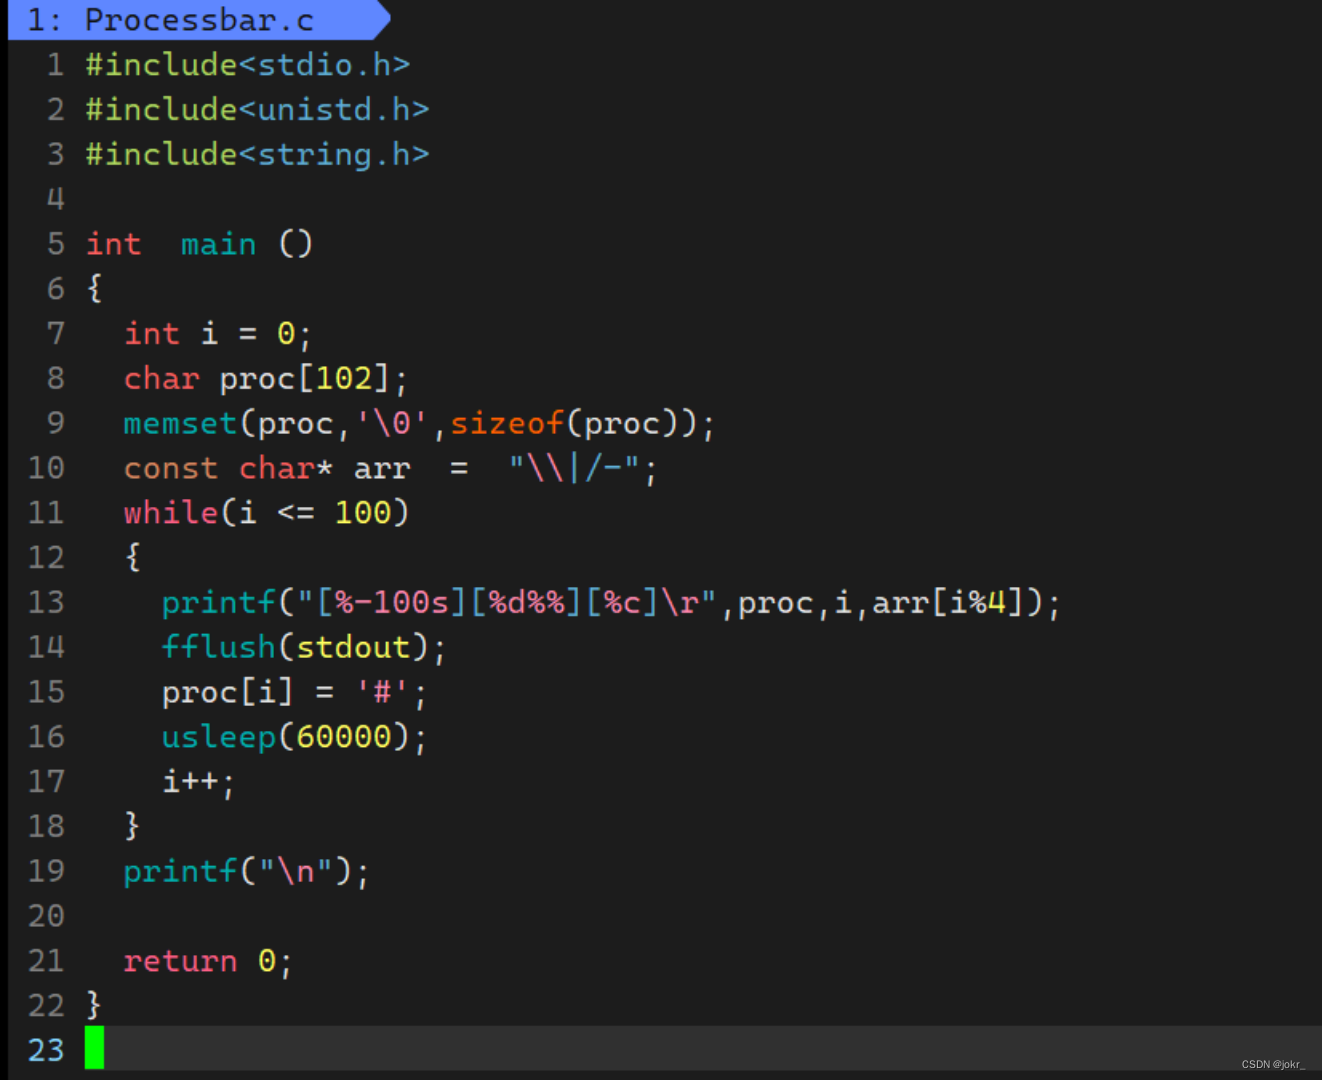
Task: Click the usleep(60000); call
Action: (294, 737)
